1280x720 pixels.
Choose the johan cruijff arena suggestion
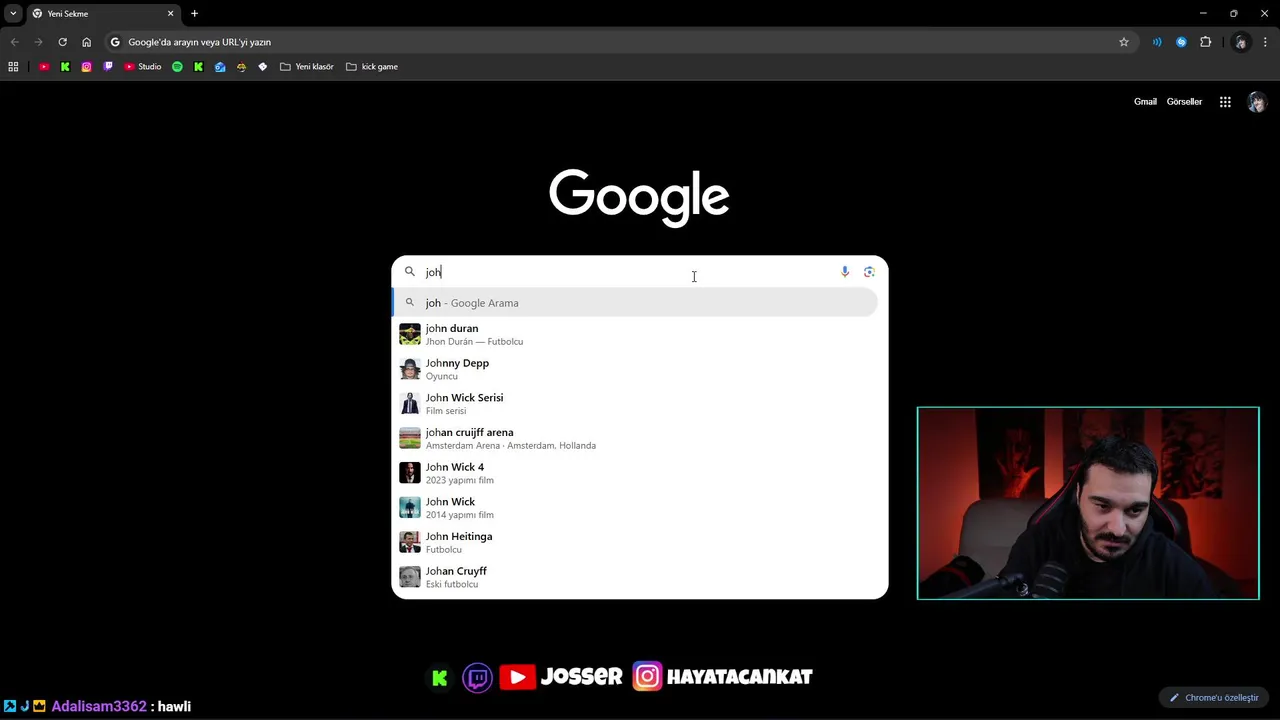click(x=635, y=438)
